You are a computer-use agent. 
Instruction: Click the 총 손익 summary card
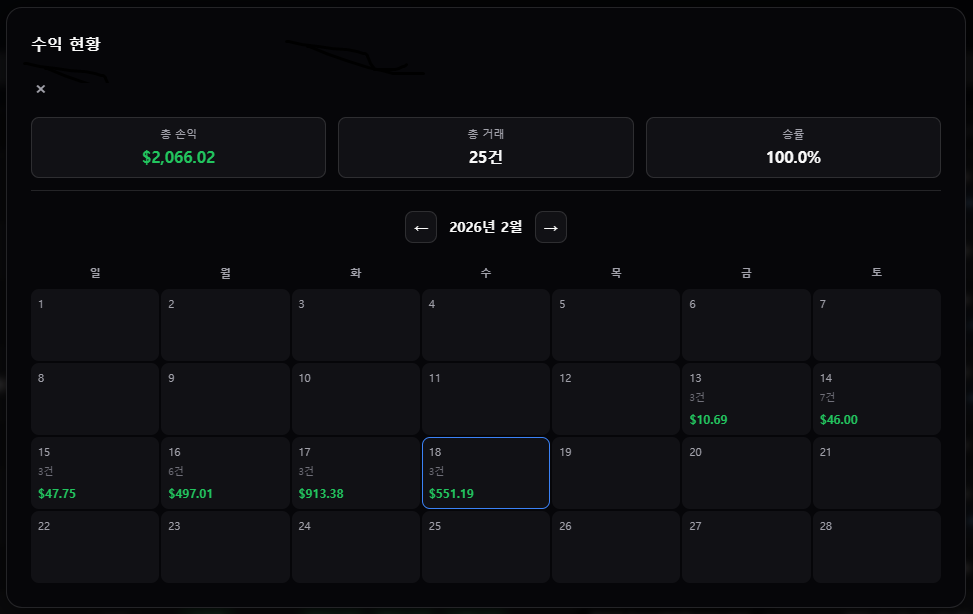click(178, 148)
